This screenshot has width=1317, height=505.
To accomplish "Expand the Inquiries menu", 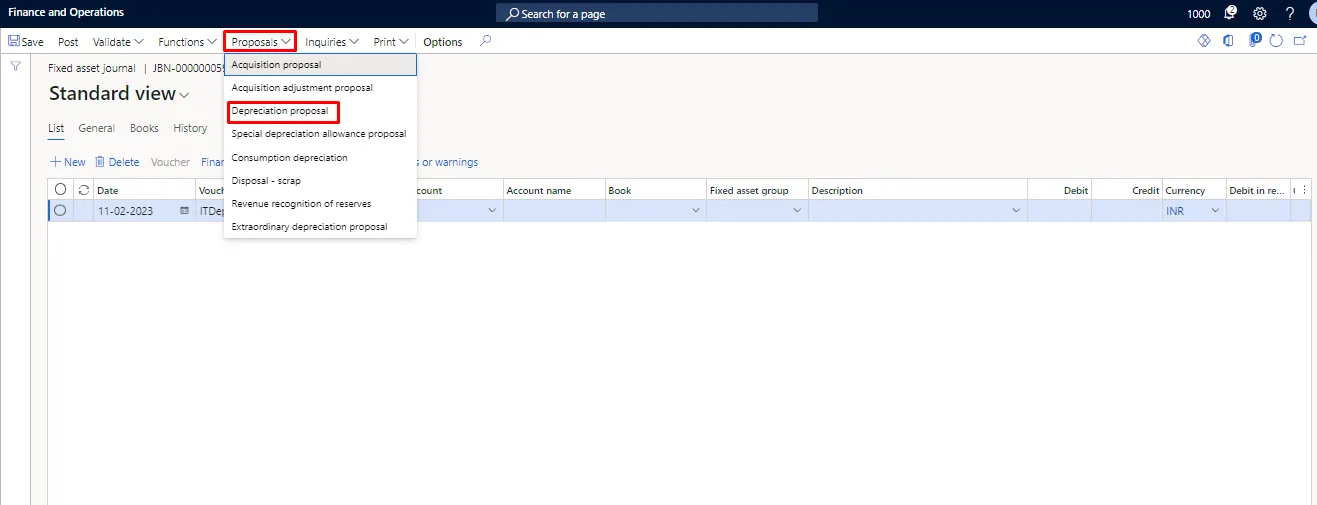I will 332,42.
